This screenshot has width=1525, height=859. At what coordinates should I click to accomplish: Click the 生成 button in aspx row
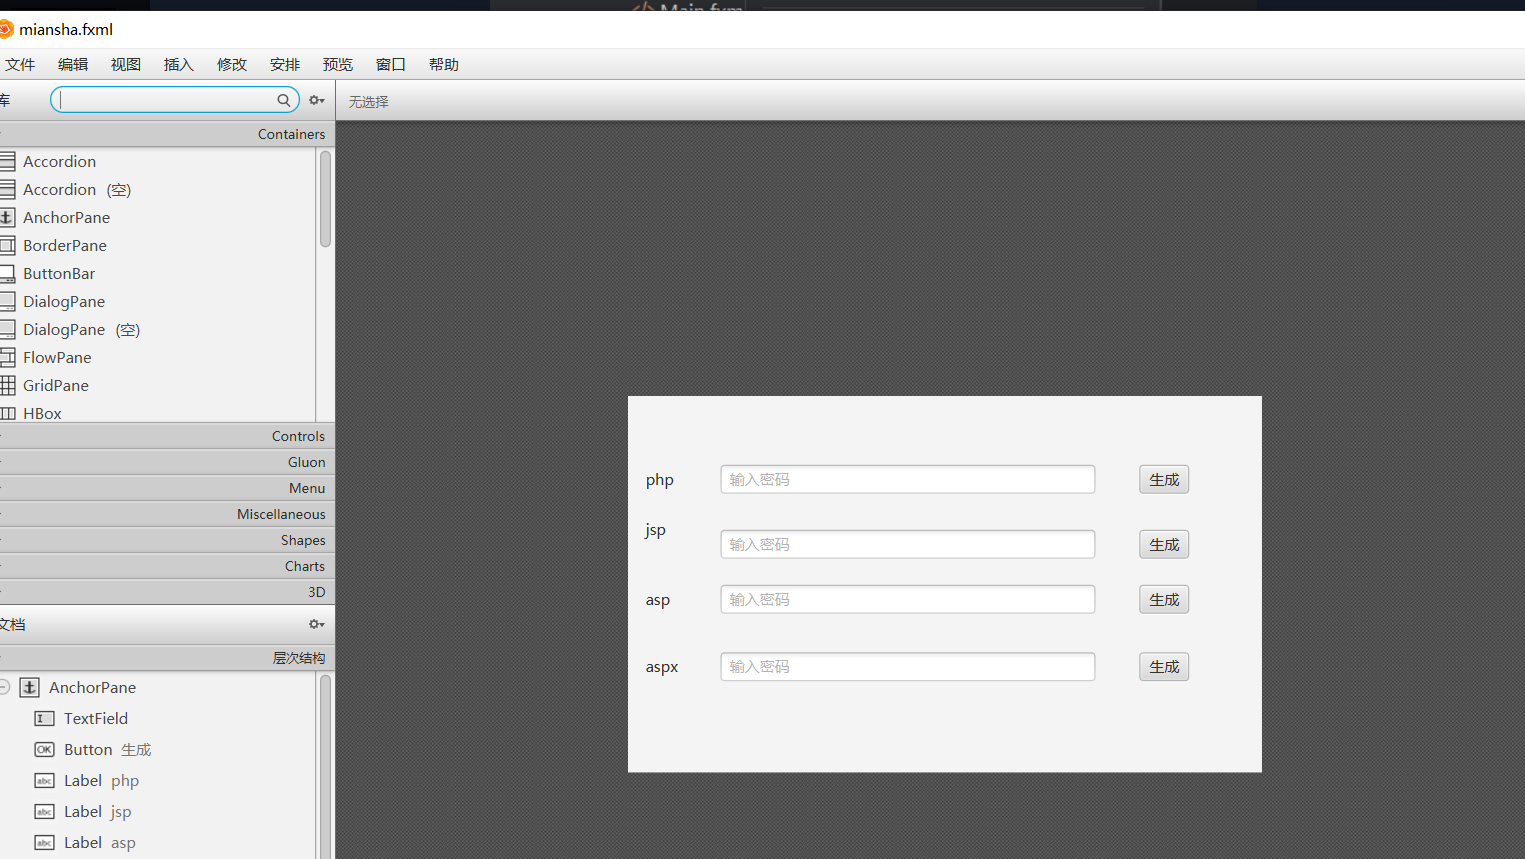point(1164,667)
